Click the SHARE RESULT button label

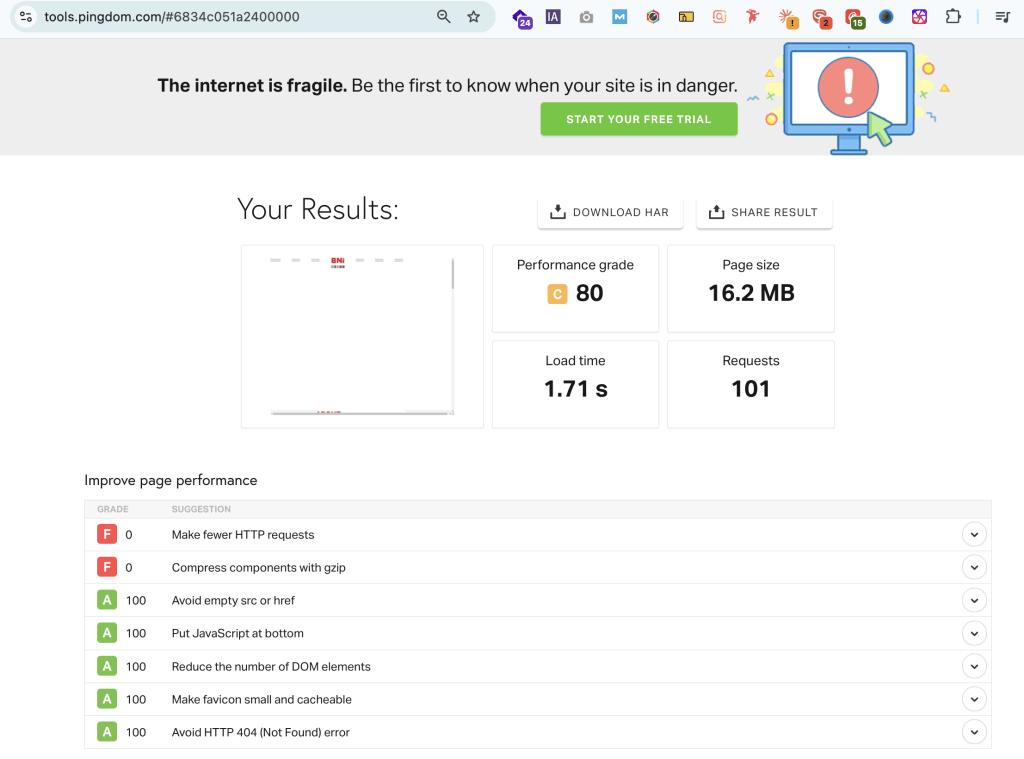(774, 212)
